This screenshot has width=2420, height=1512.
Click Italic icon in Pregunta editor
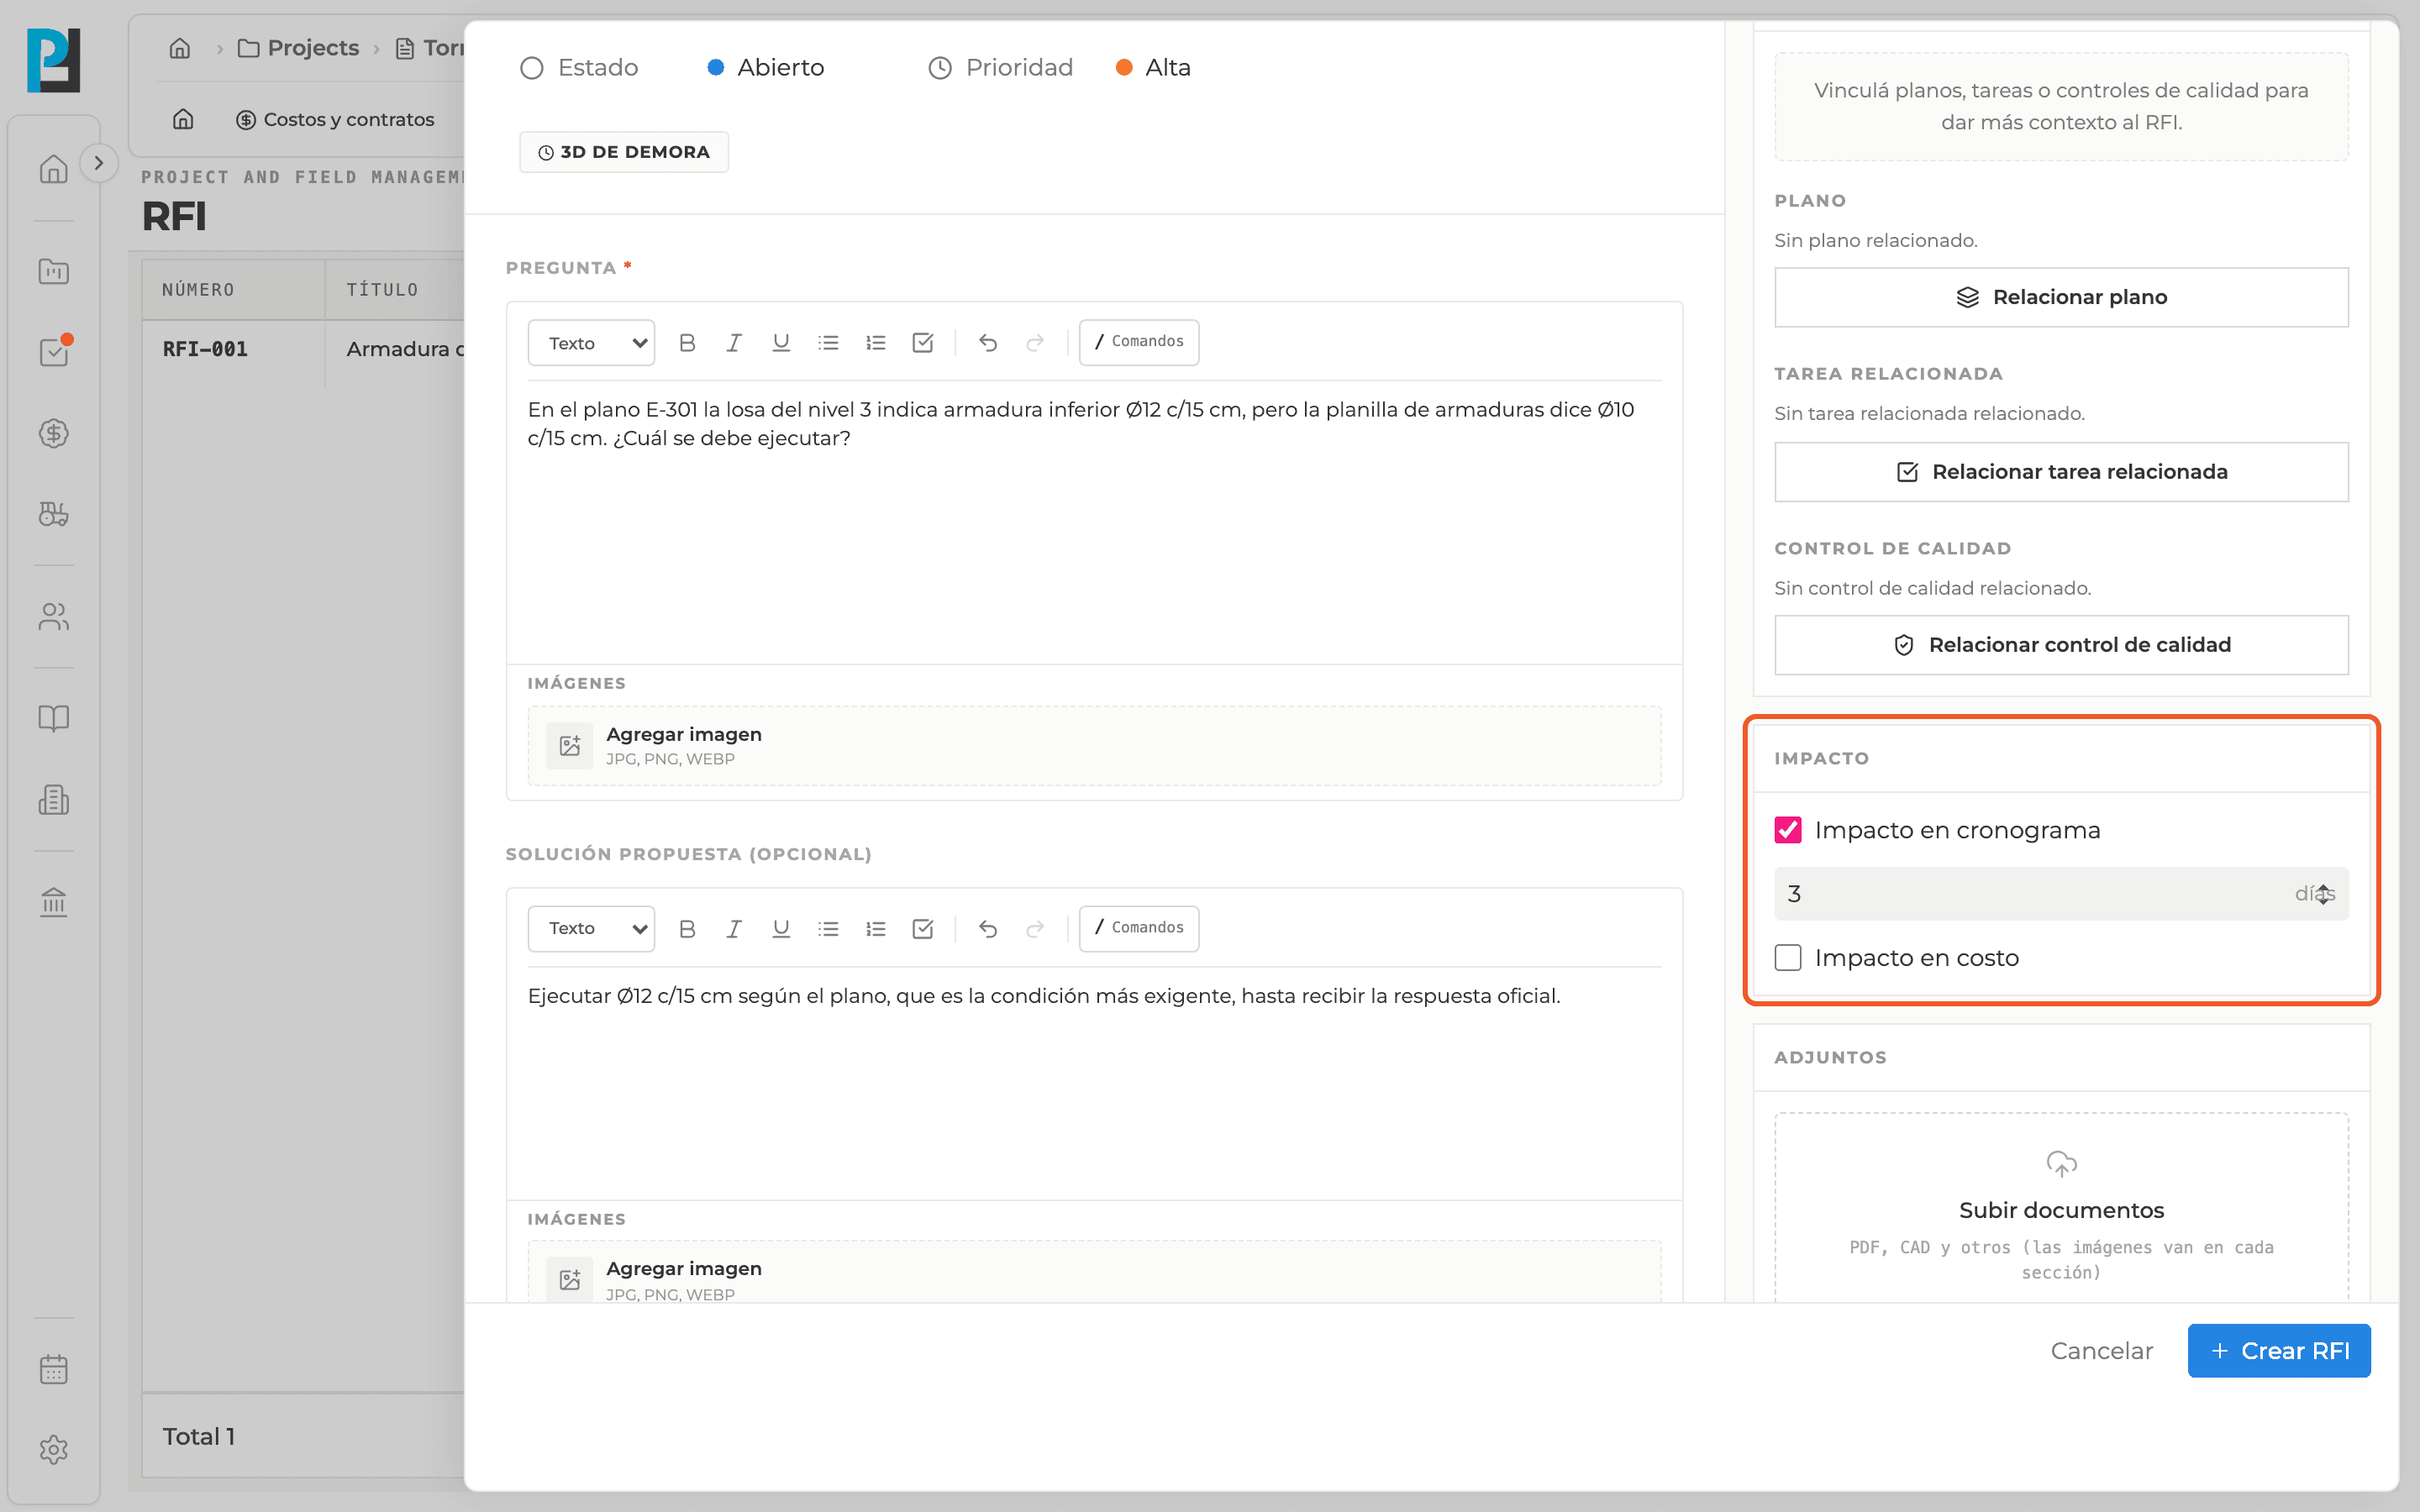coord(733,343)
